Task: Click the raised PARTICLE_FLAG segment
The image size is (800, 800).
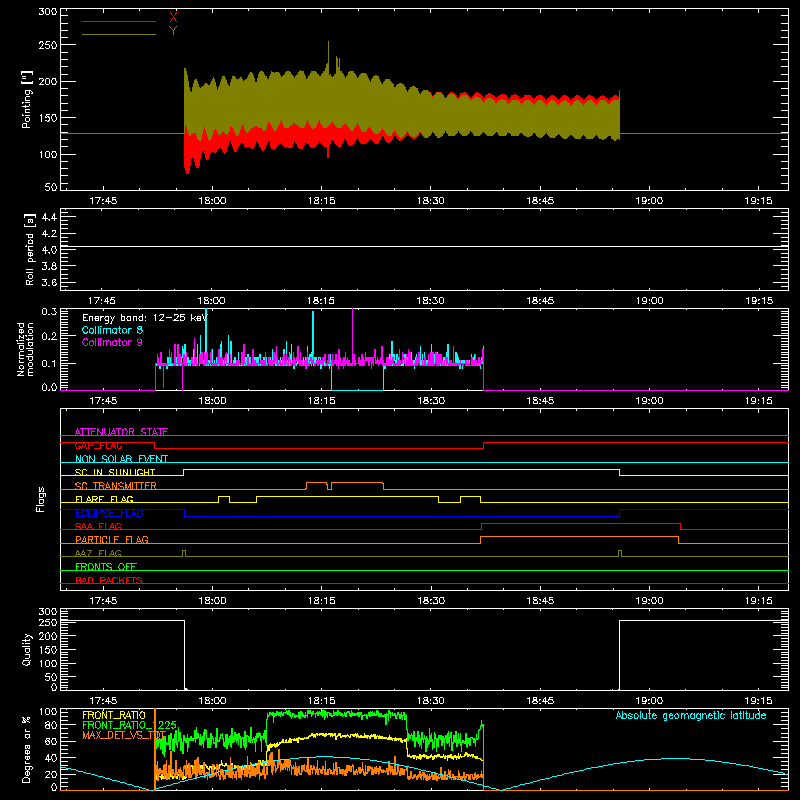Action: [x=580, y=537]
